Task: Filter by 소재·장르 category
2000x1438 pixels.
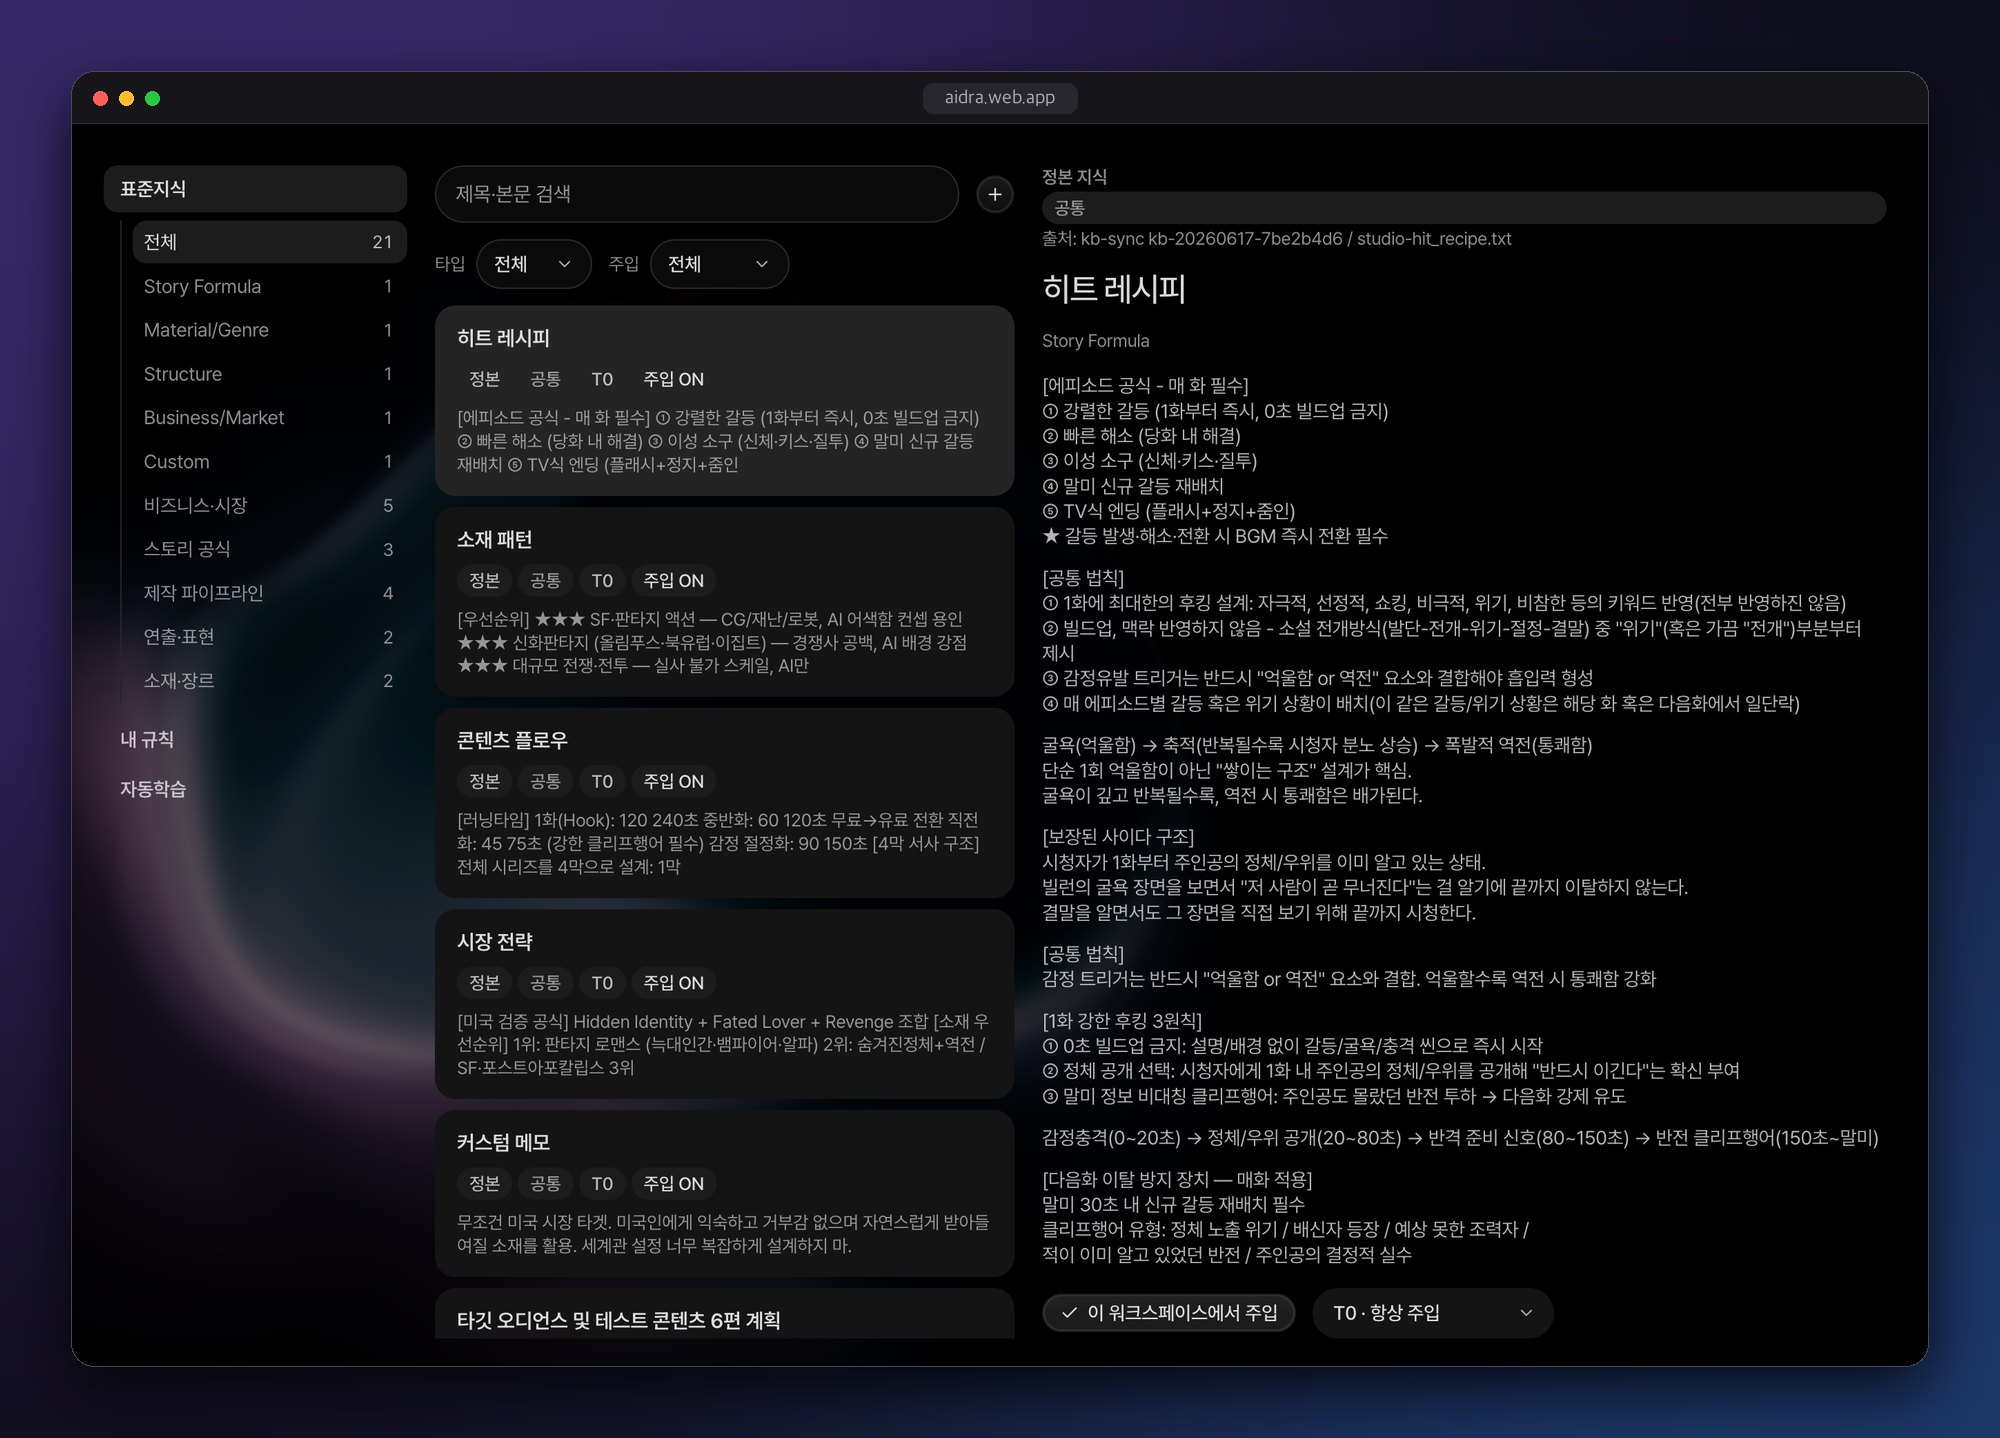Action: [x=269, y=681]
